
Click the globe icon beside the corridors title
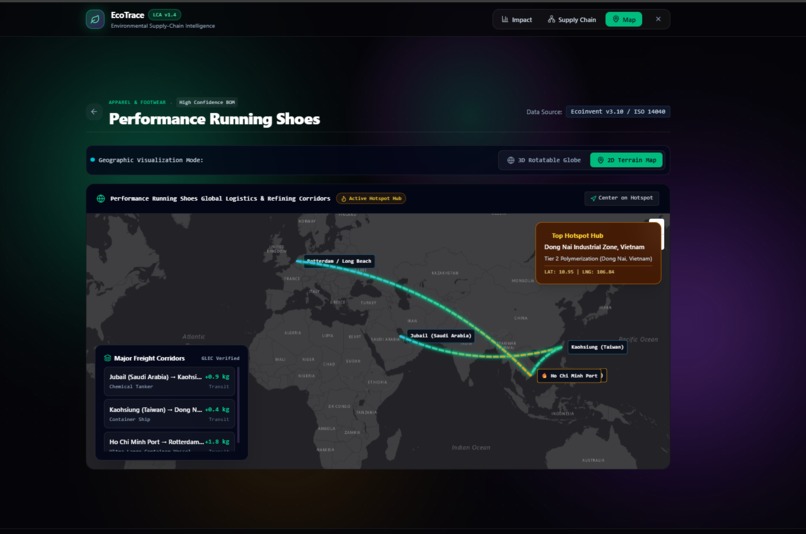(101, 198)
